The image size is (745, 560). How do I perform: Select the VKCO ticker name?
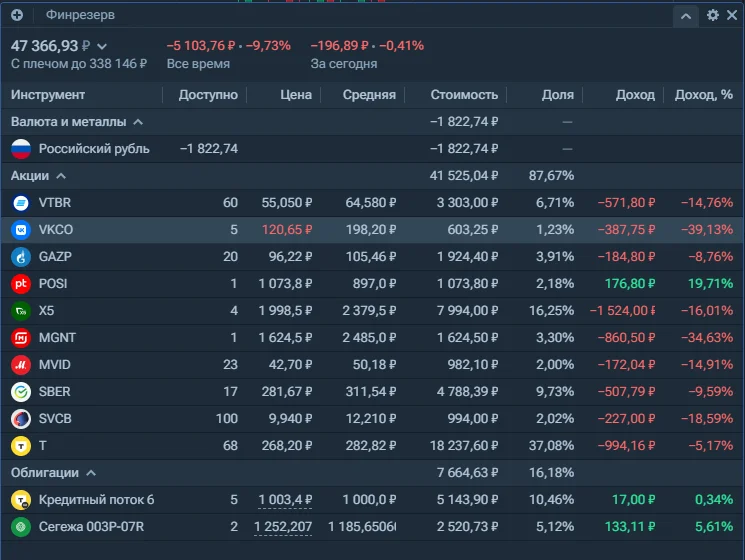pos(56,230)
